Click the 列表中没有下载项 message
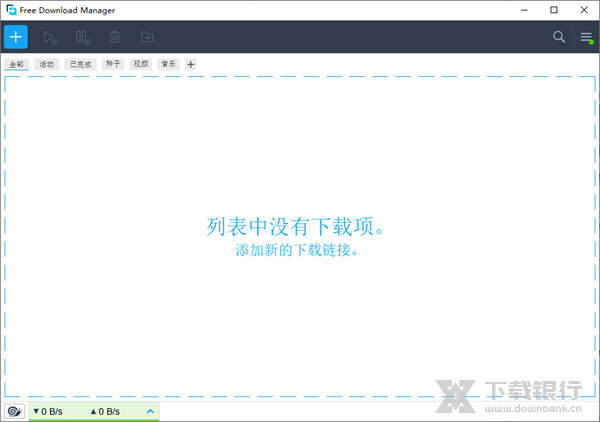Viewport: 600px width, 422px height. click(x=295, y=226)
